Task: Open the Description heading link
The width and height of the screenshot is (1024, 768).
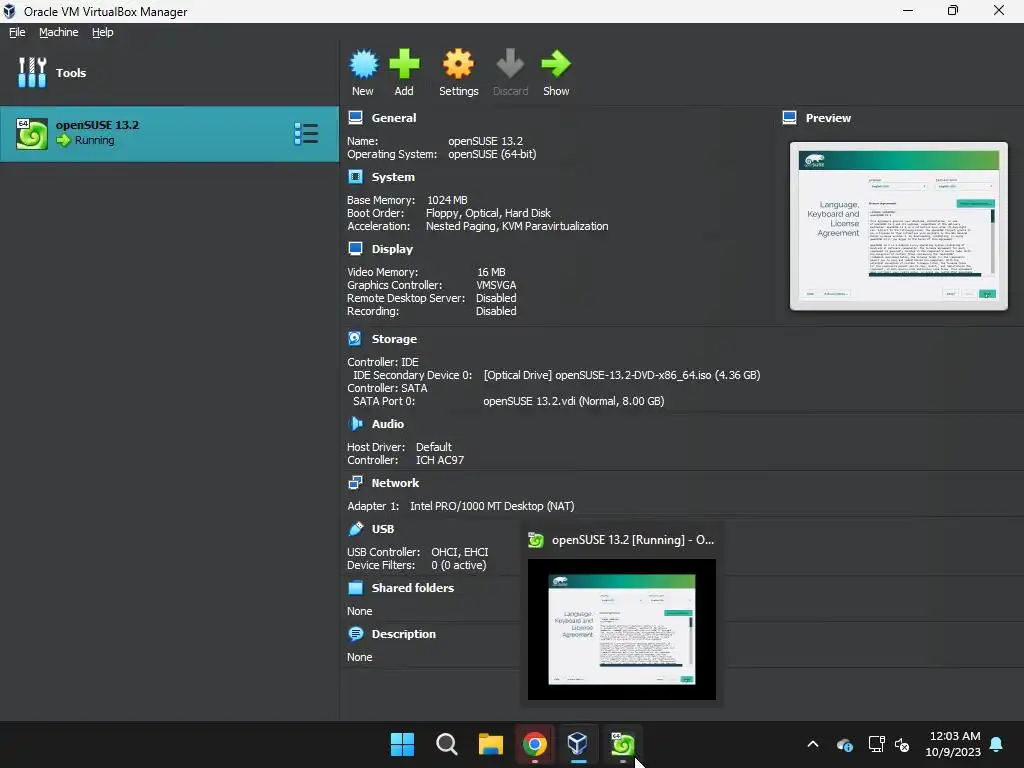Action: coord(404,634)
